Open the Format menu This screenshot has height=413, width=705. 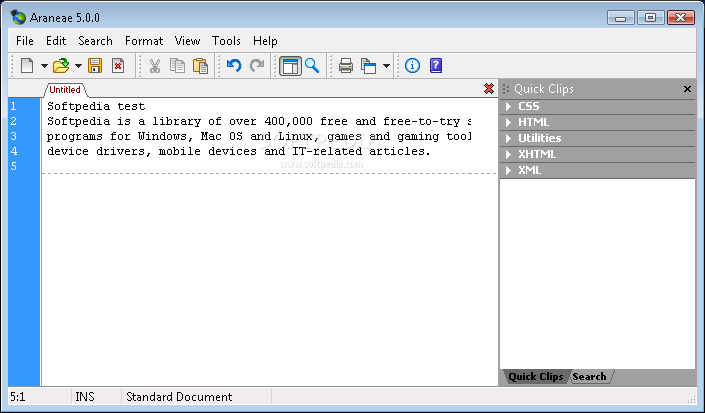click(x=144, y=41)
